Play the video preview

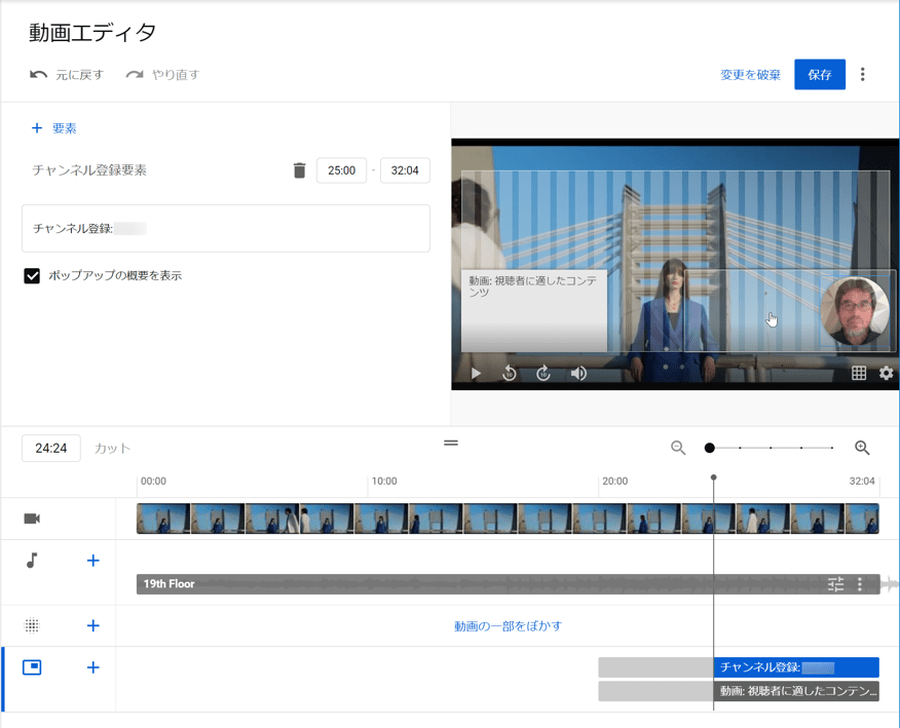[x=476, y=373]
